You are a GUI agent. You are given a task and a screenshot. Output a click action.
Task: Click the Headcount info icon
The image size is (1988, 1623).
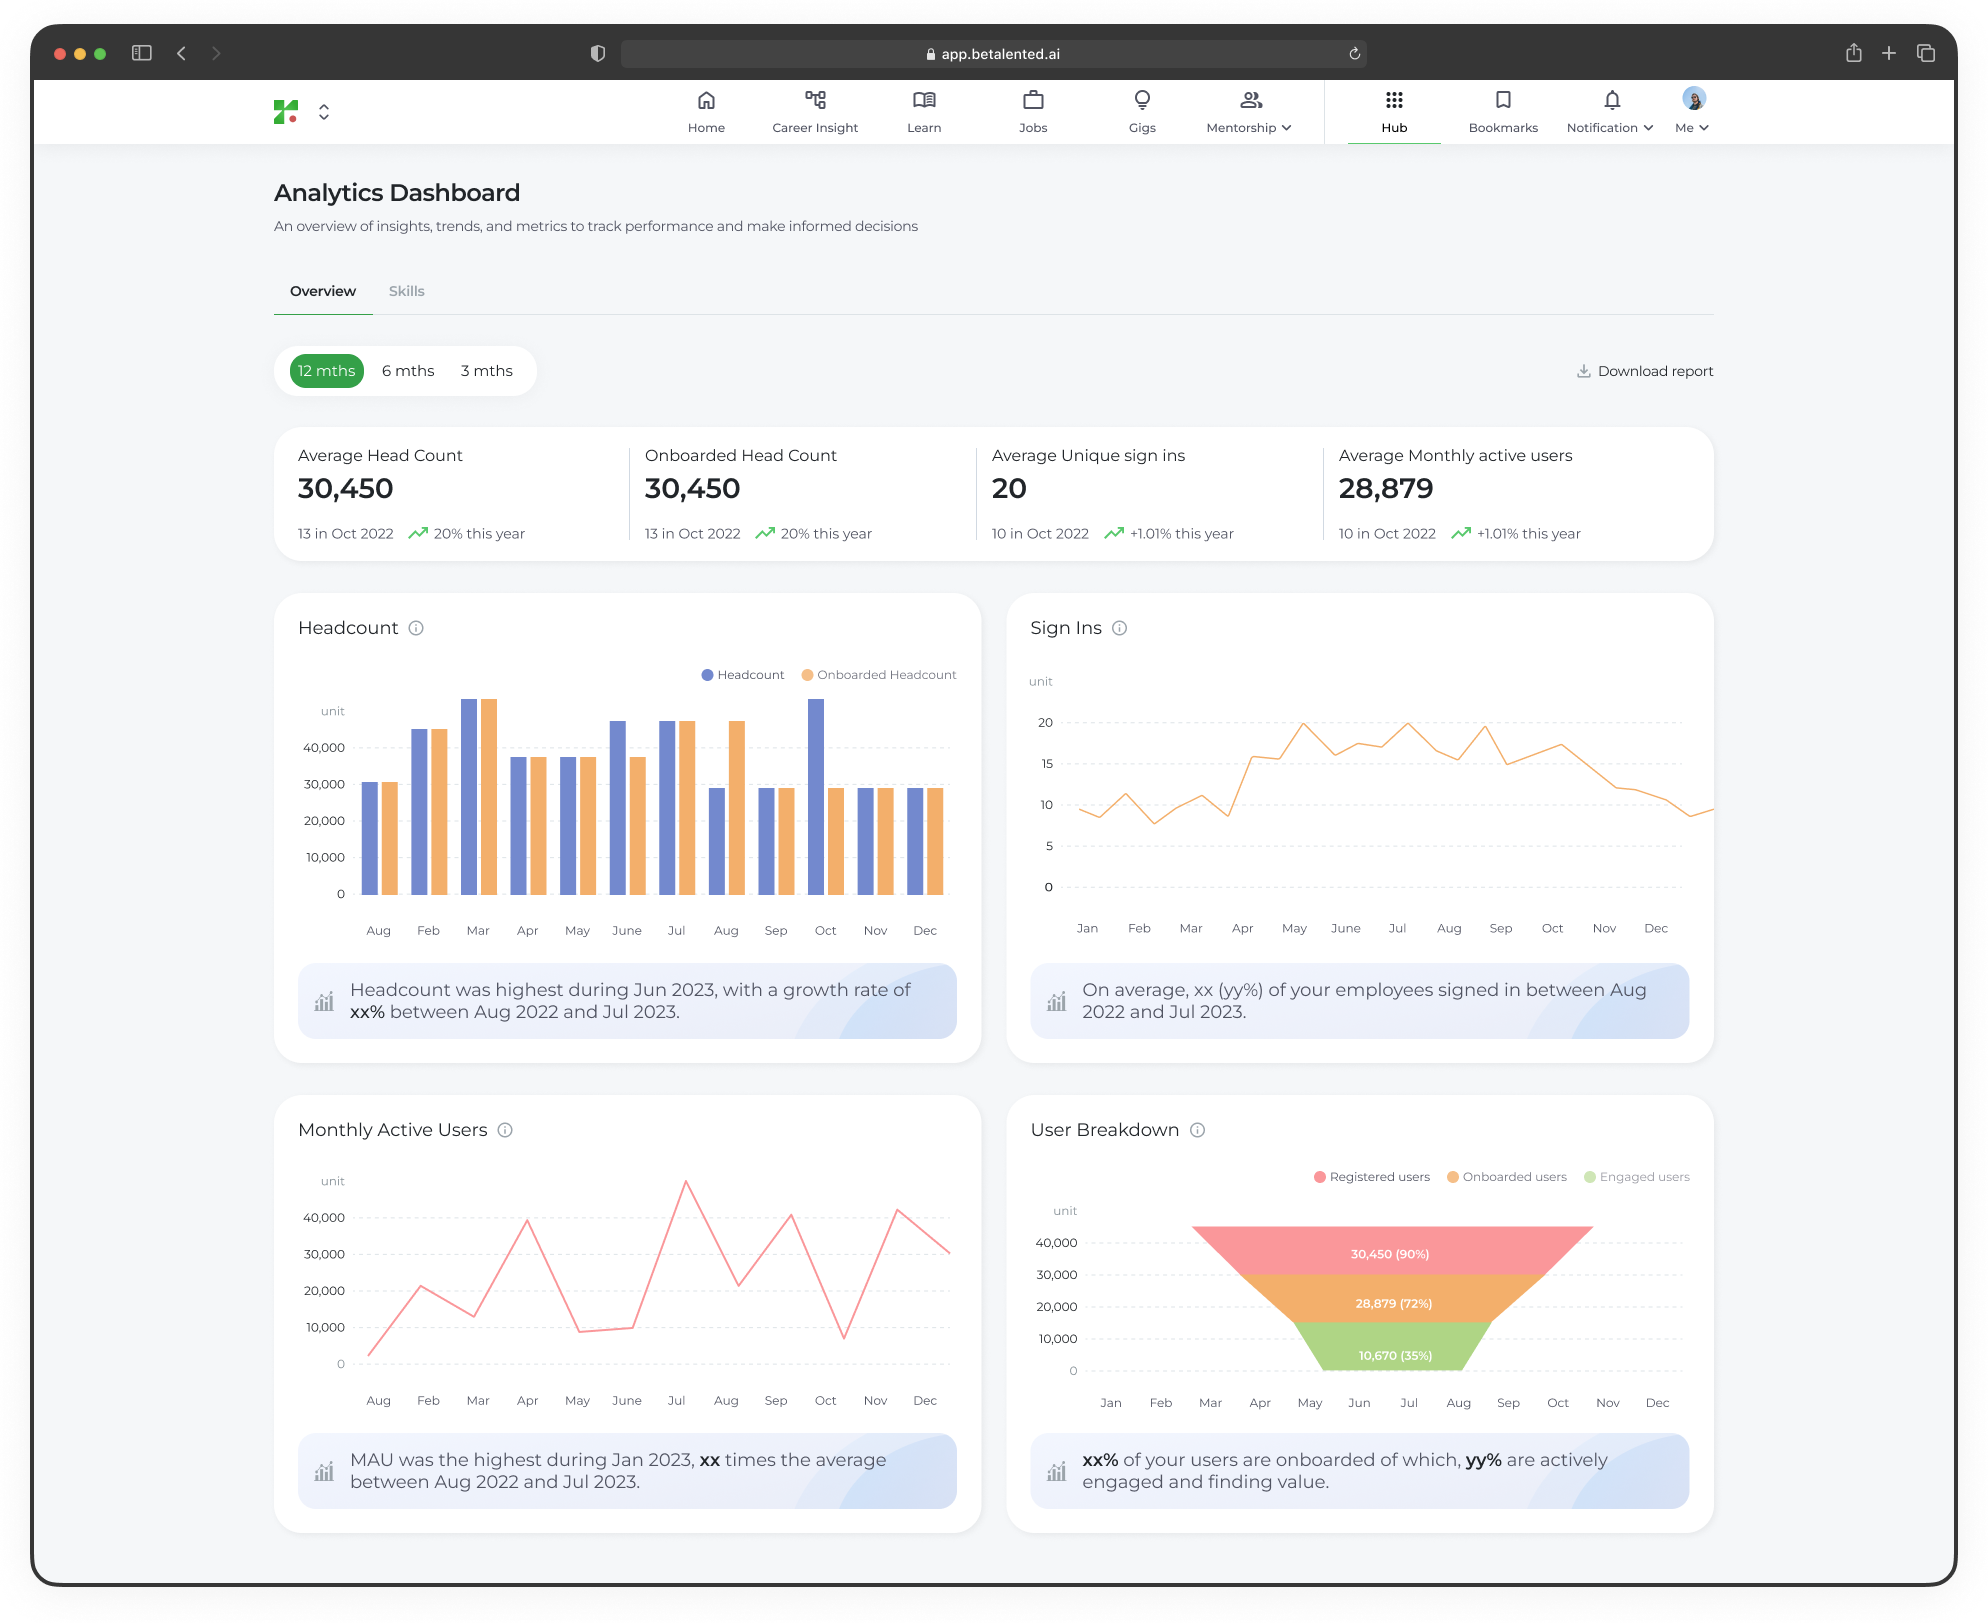click(x=416, y=628)
